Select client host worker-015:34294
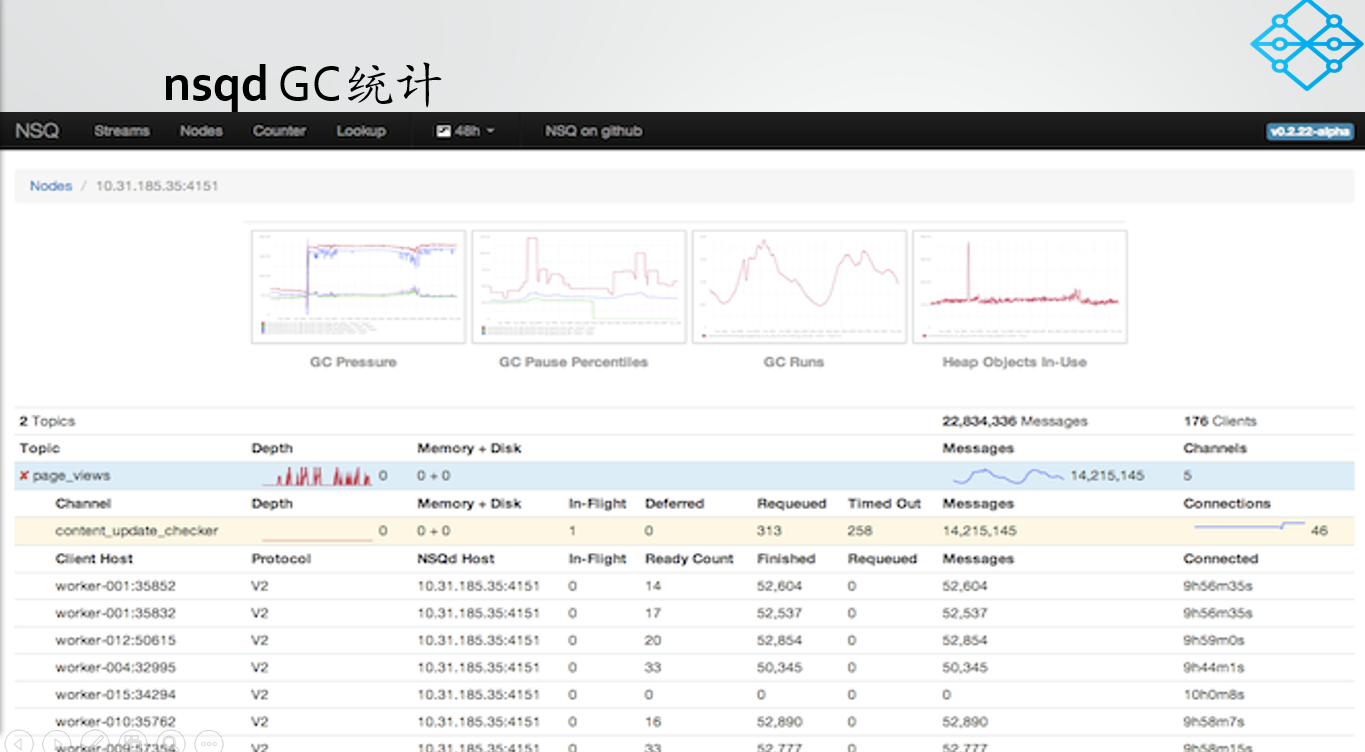This screenshot has width=1365, height=752. click(x=115, y=694)
